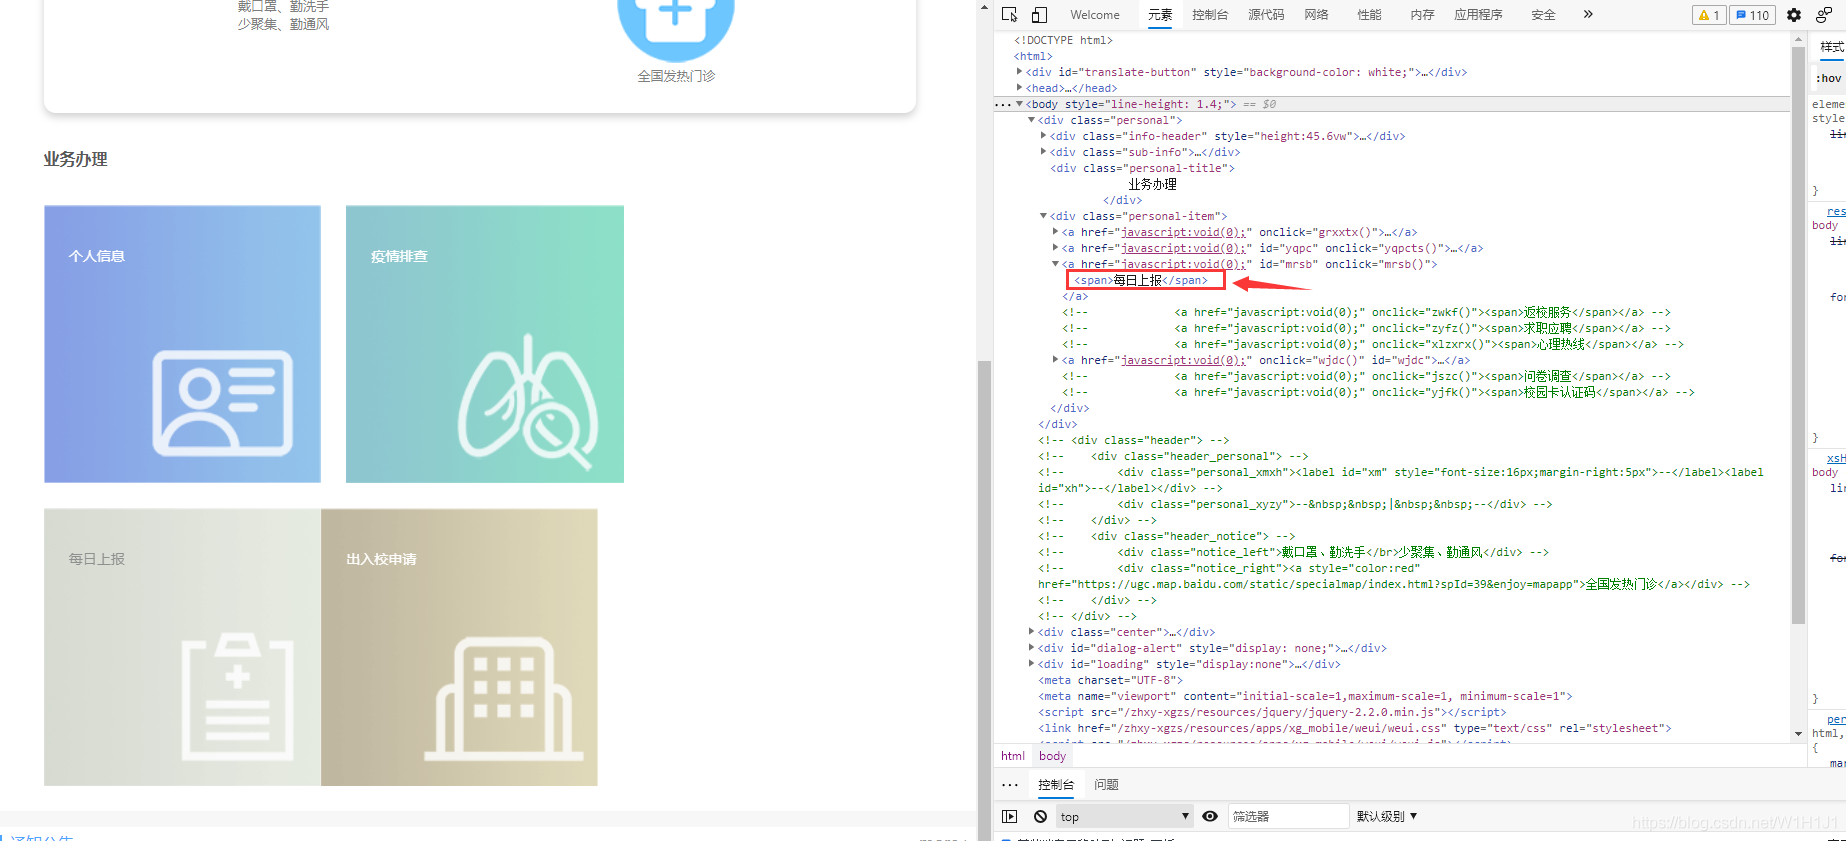
Task: Expand the anchor with onclick grxxtx()
Action: click(1056, 232)
